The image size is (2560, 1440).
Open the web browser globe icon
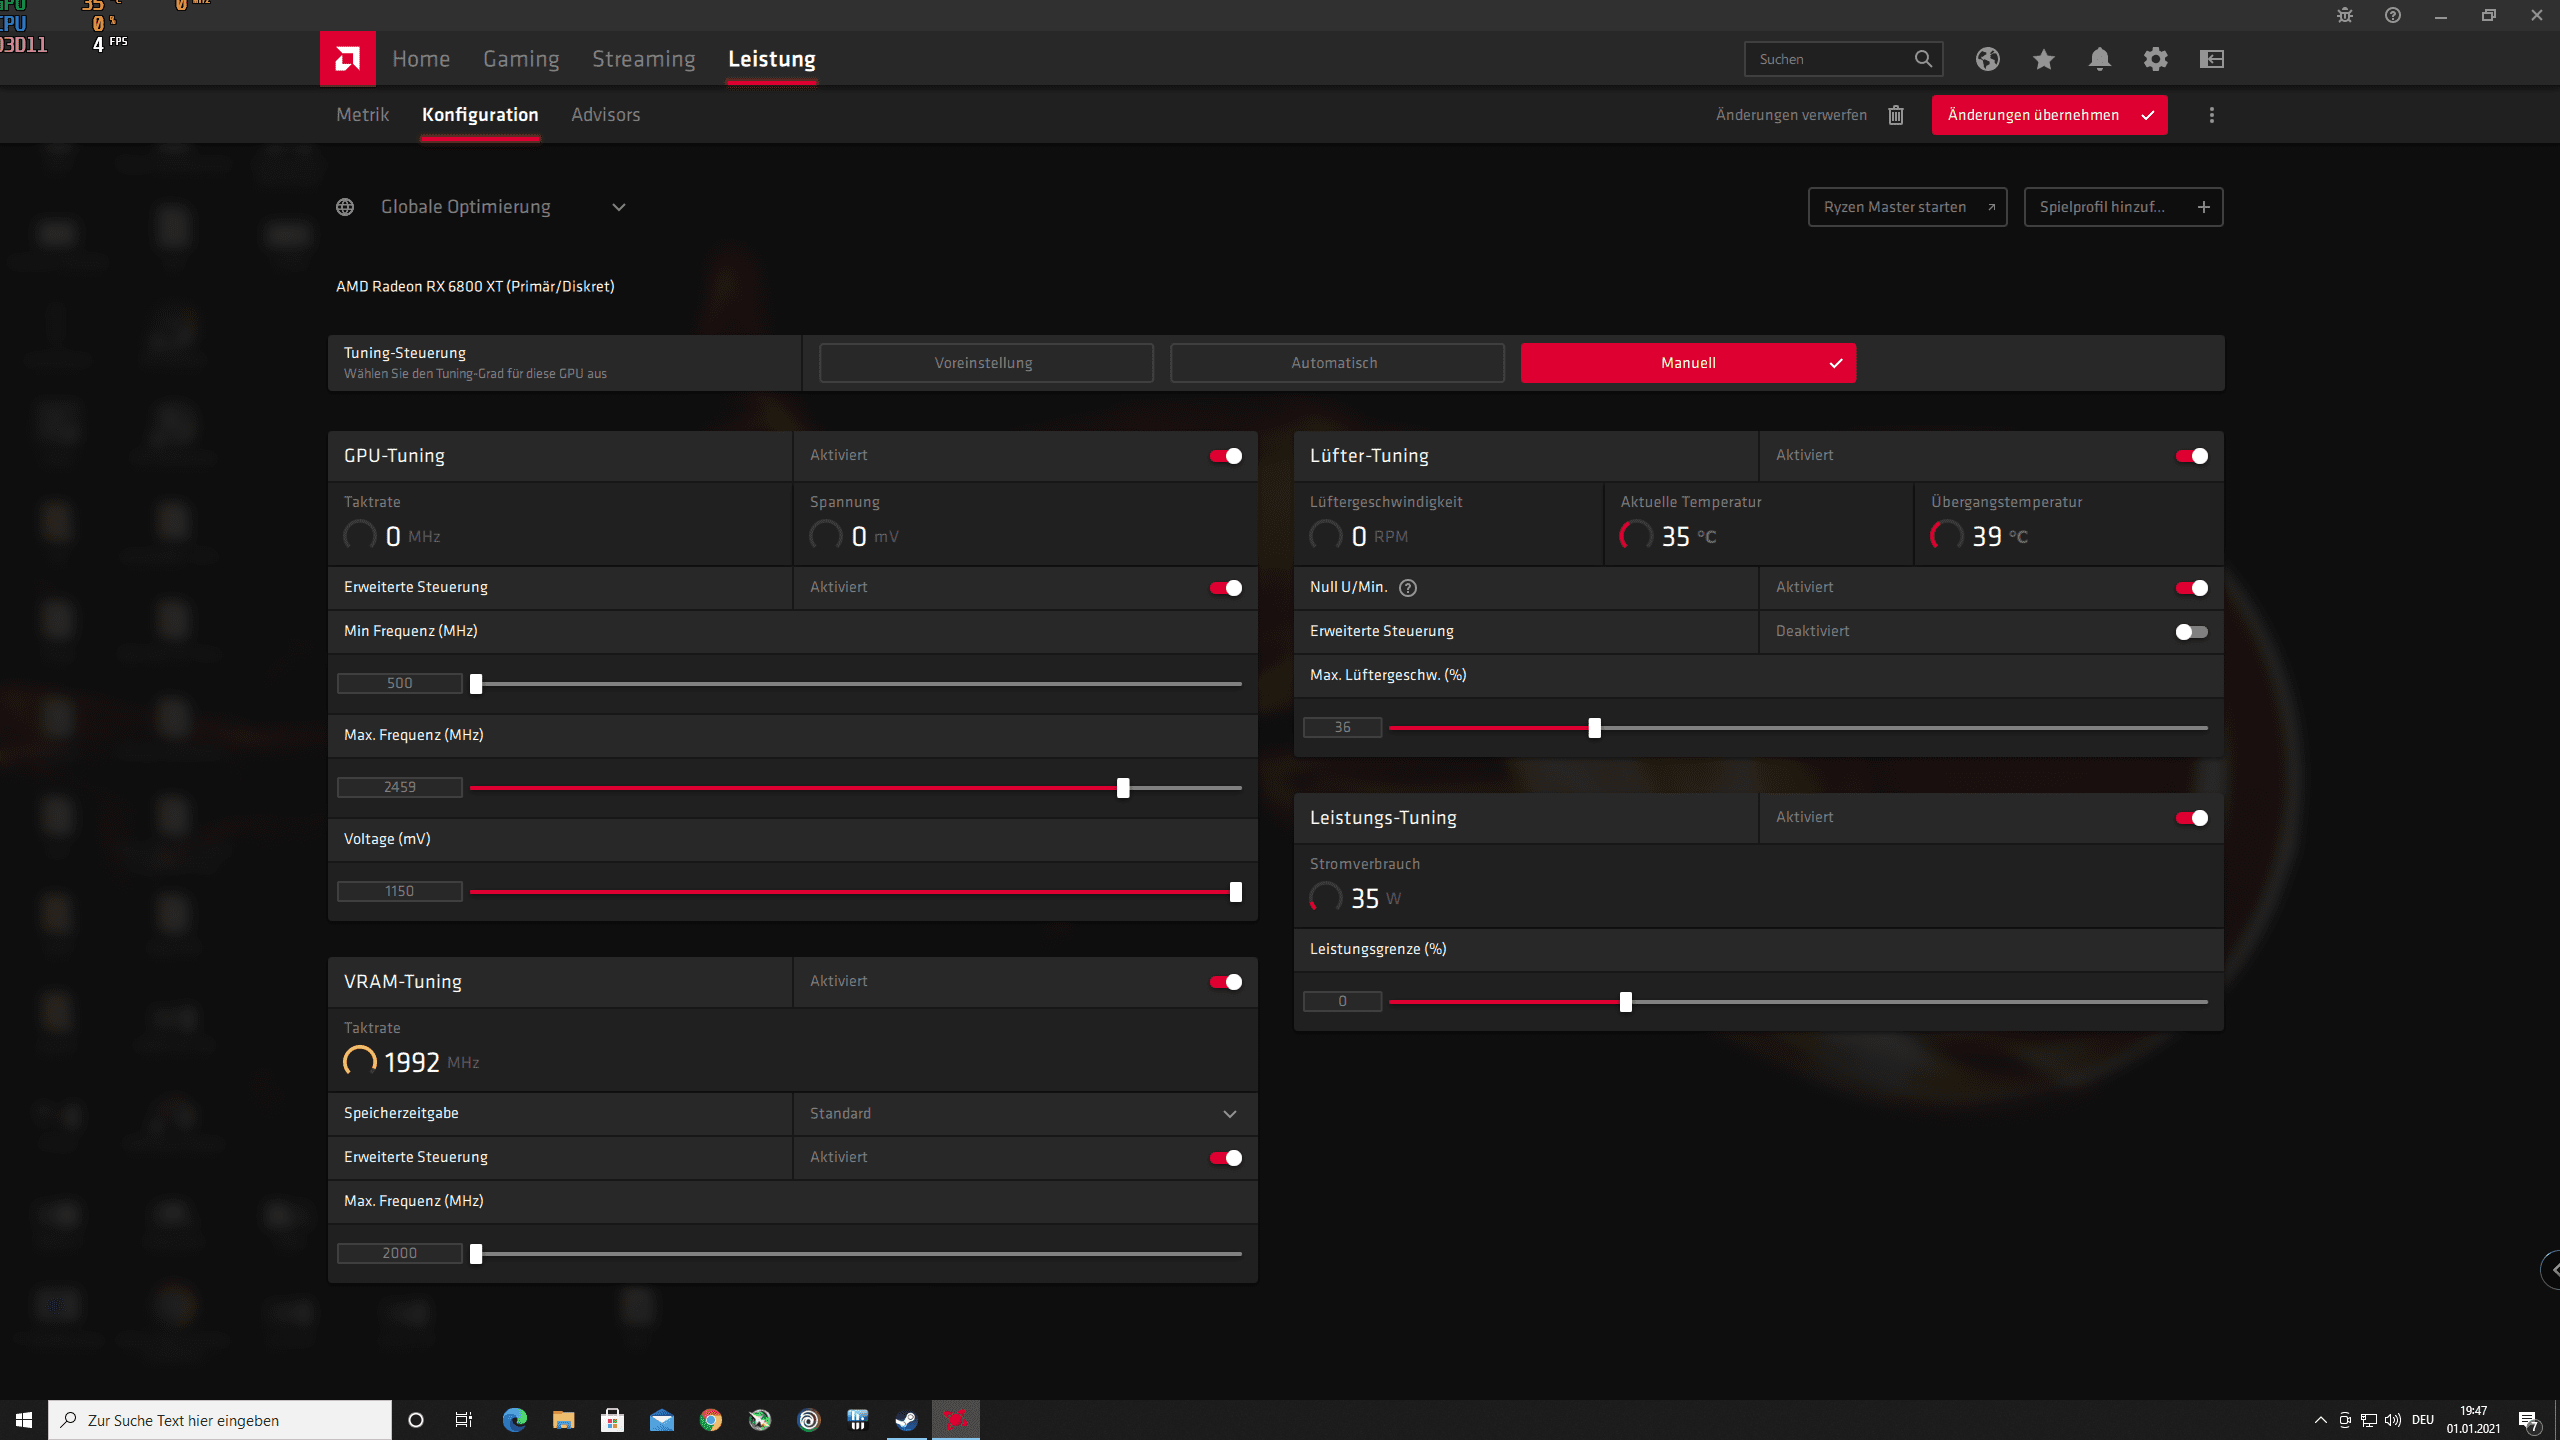coord(1987,59)
